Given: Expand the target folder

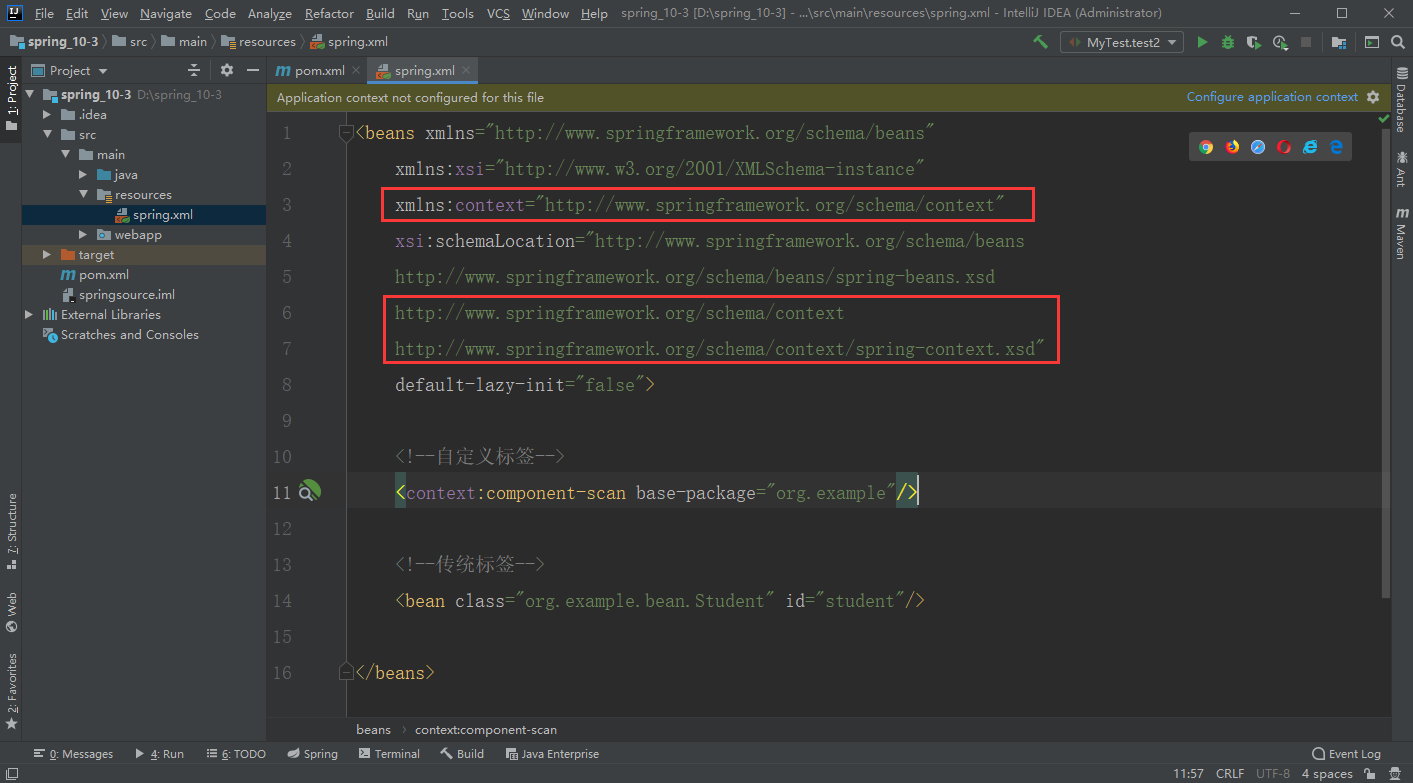Looking at the screenshot, I should (x=47, y=254).
